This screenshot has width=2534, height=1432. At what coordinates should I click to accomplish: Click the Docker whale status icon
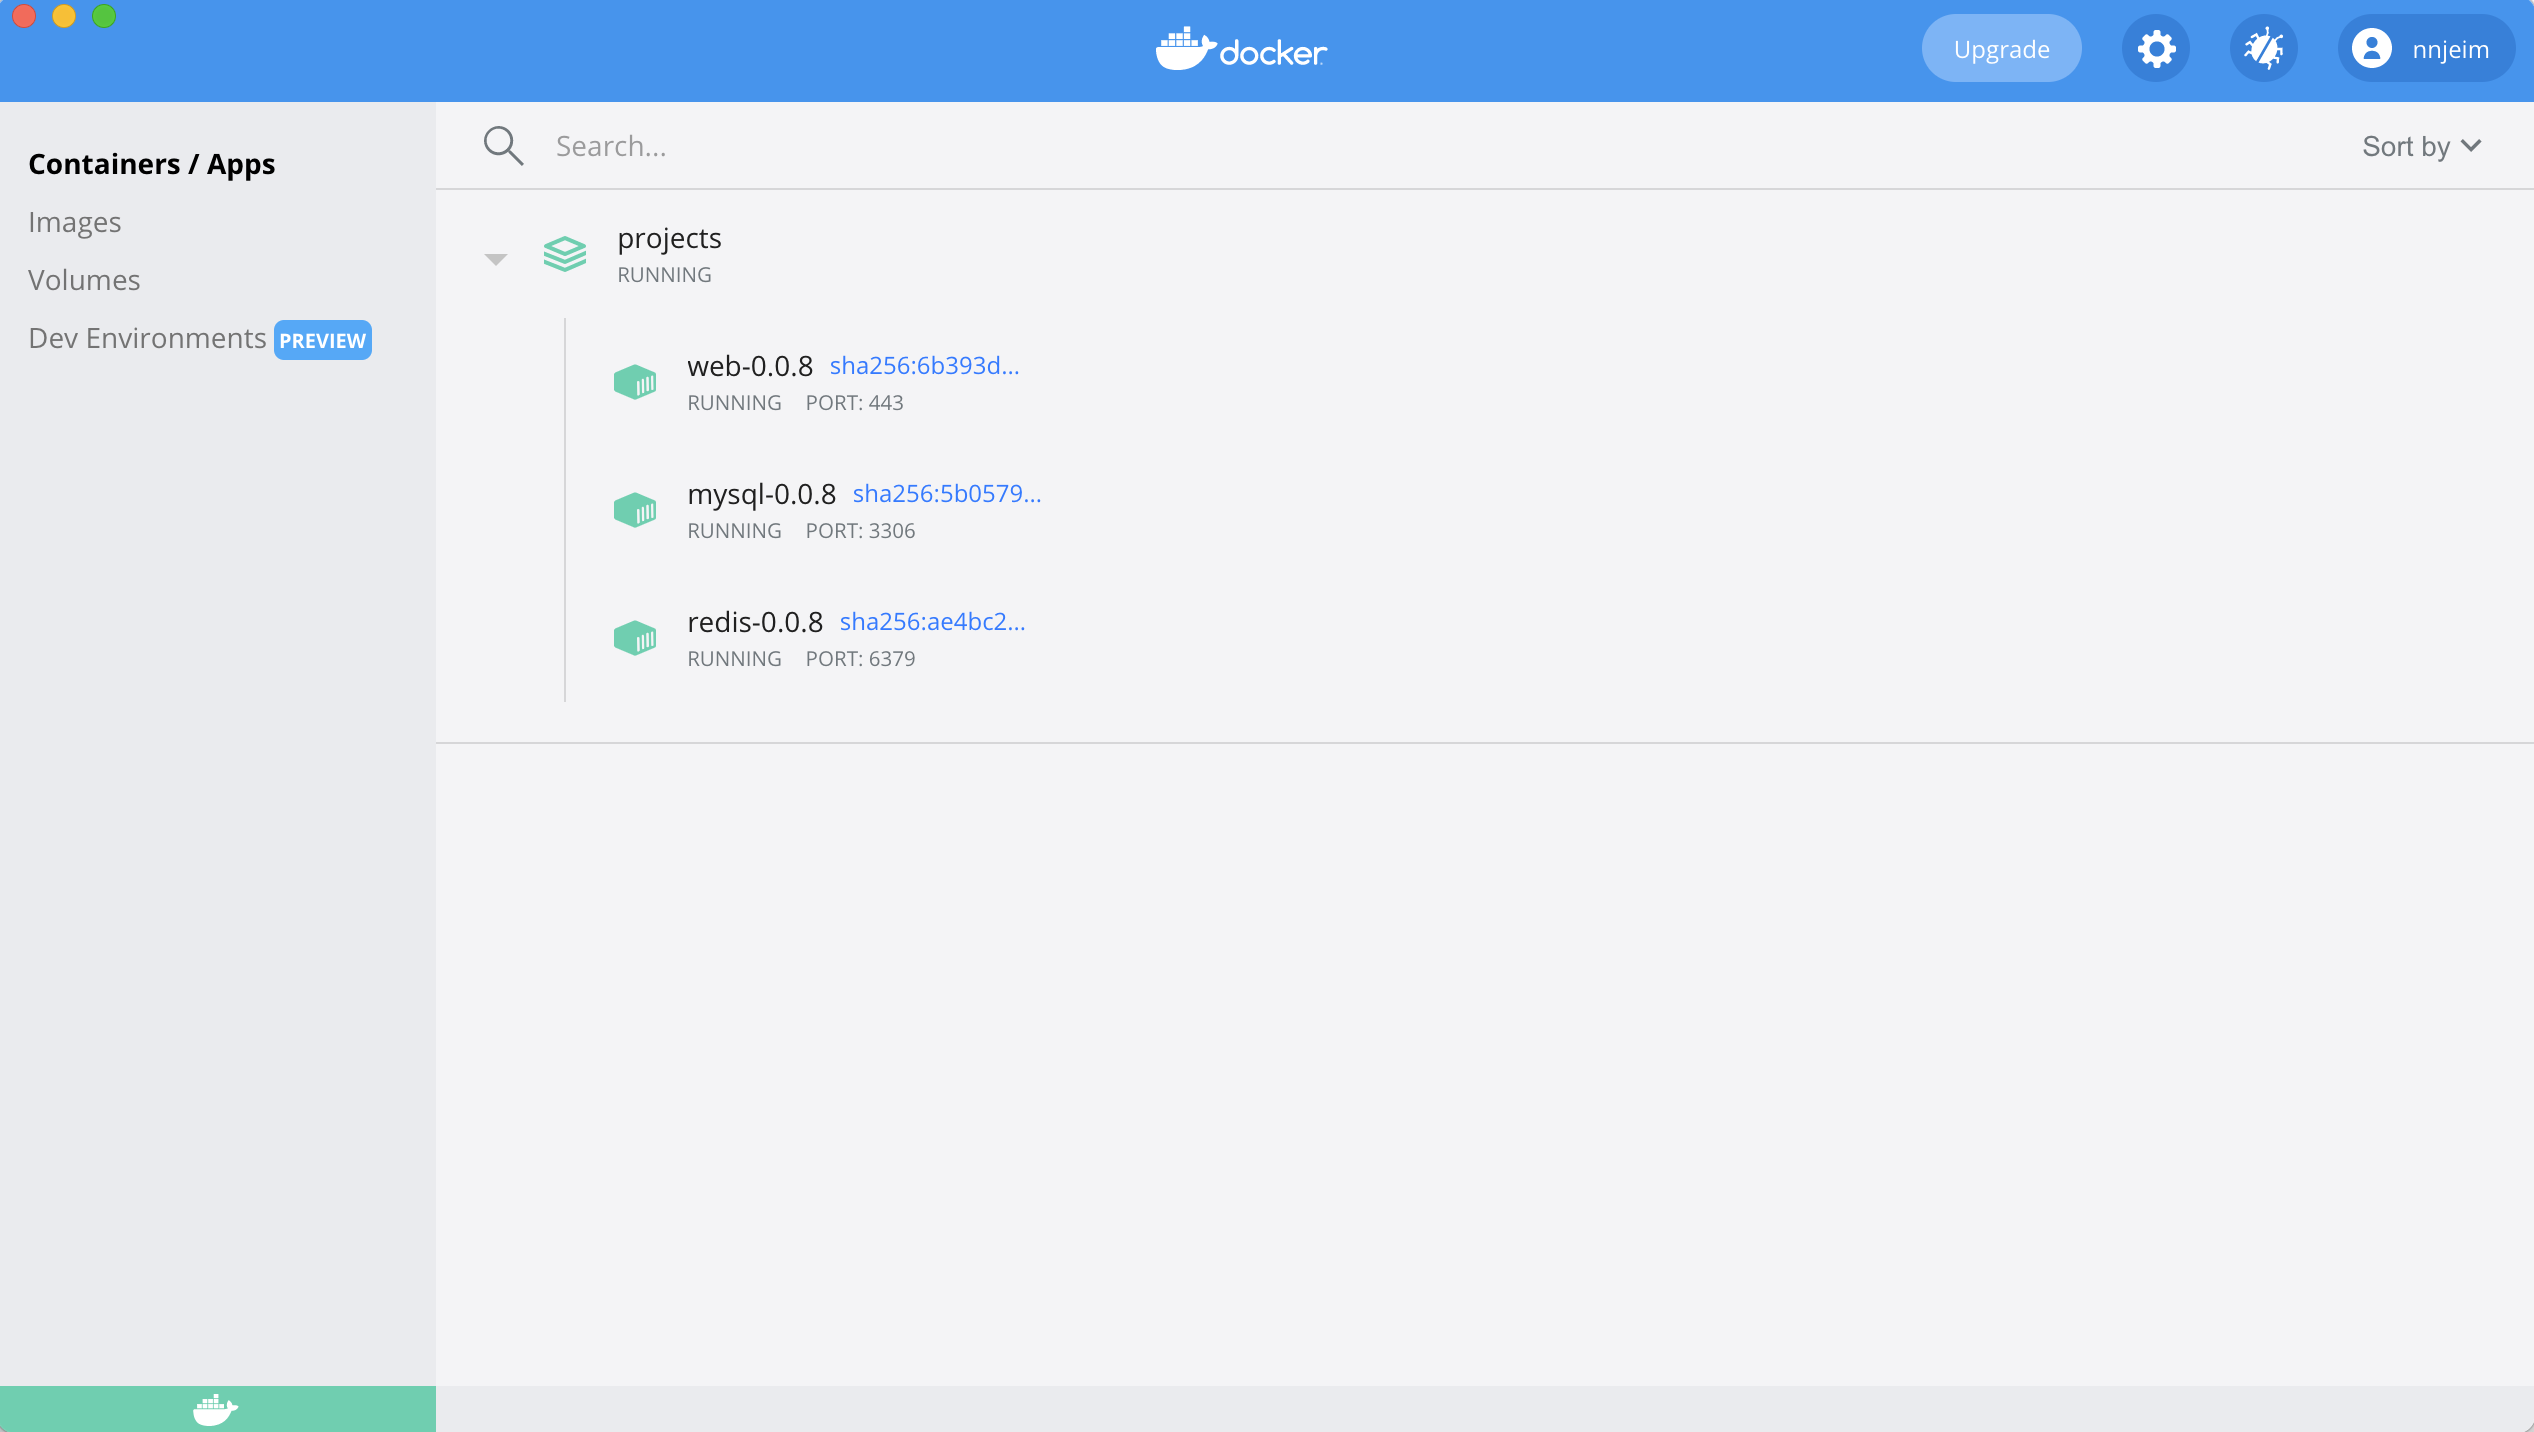(215, 1409)
